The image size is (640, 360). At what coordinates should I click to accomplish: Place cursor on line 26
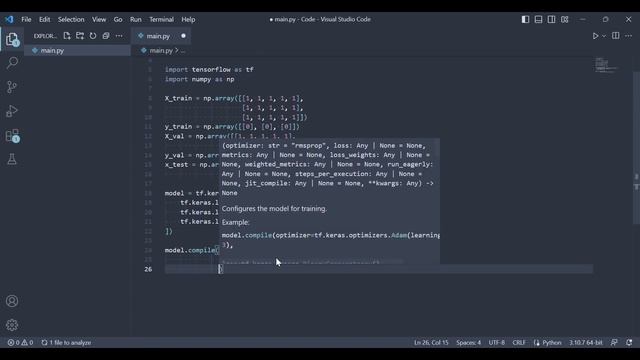[379, 269]
